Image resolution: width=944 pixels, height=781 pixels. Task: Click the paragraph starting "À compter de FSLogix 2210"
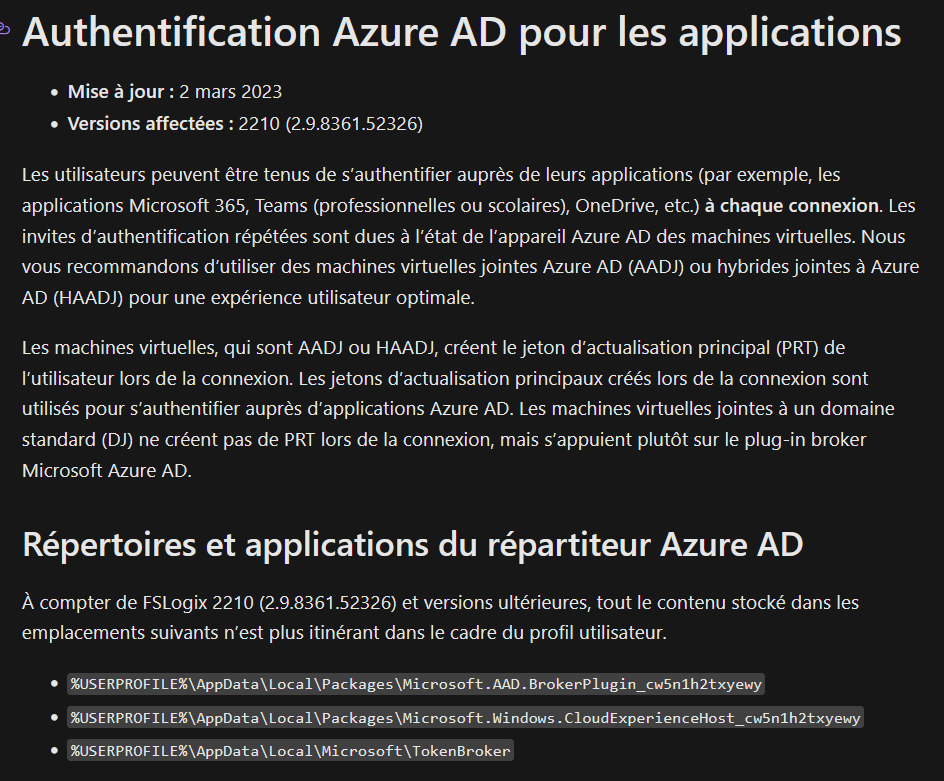(440, 618)
